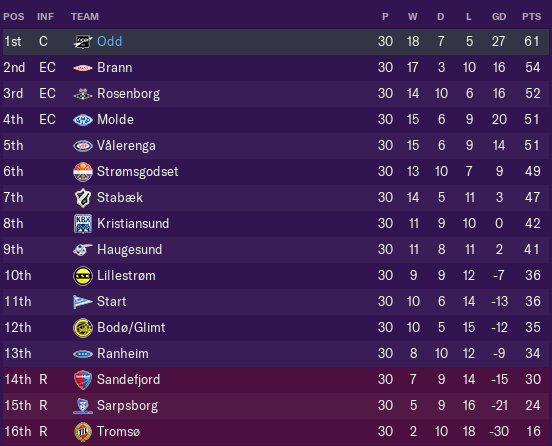Select the Bodø/Glimt club crest
Screen dimensions: 552x446
point(83,328)
